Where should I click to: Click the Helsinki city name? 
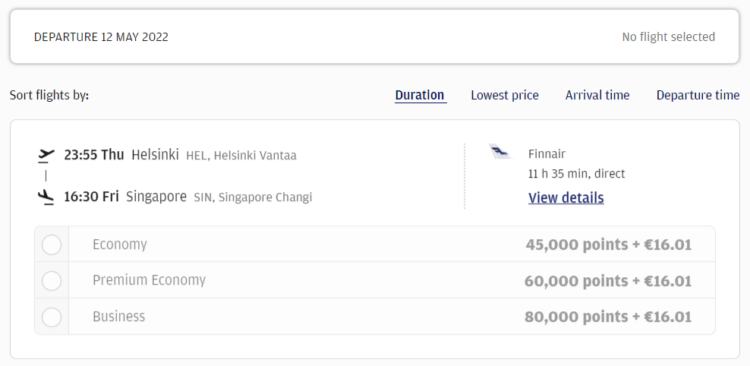(155, 155)
